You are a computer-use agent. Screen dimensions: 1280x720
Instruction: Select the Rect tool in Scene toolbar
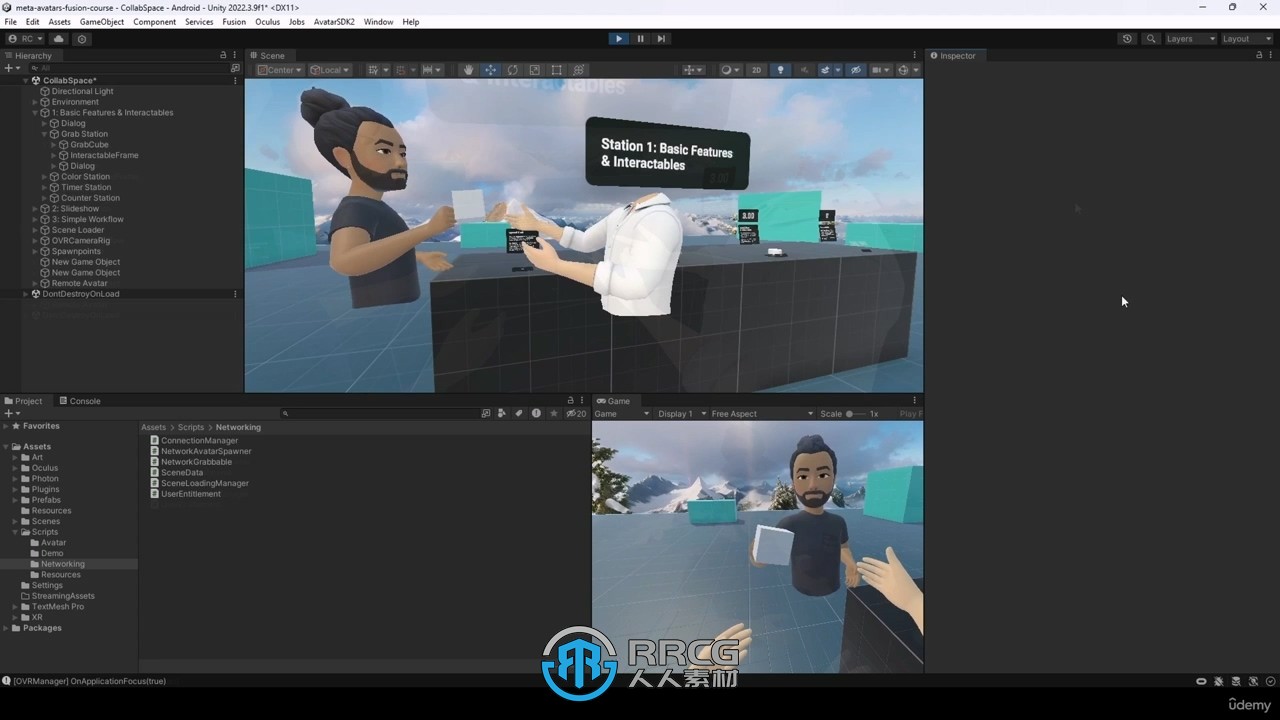click(x=556, y=70)
